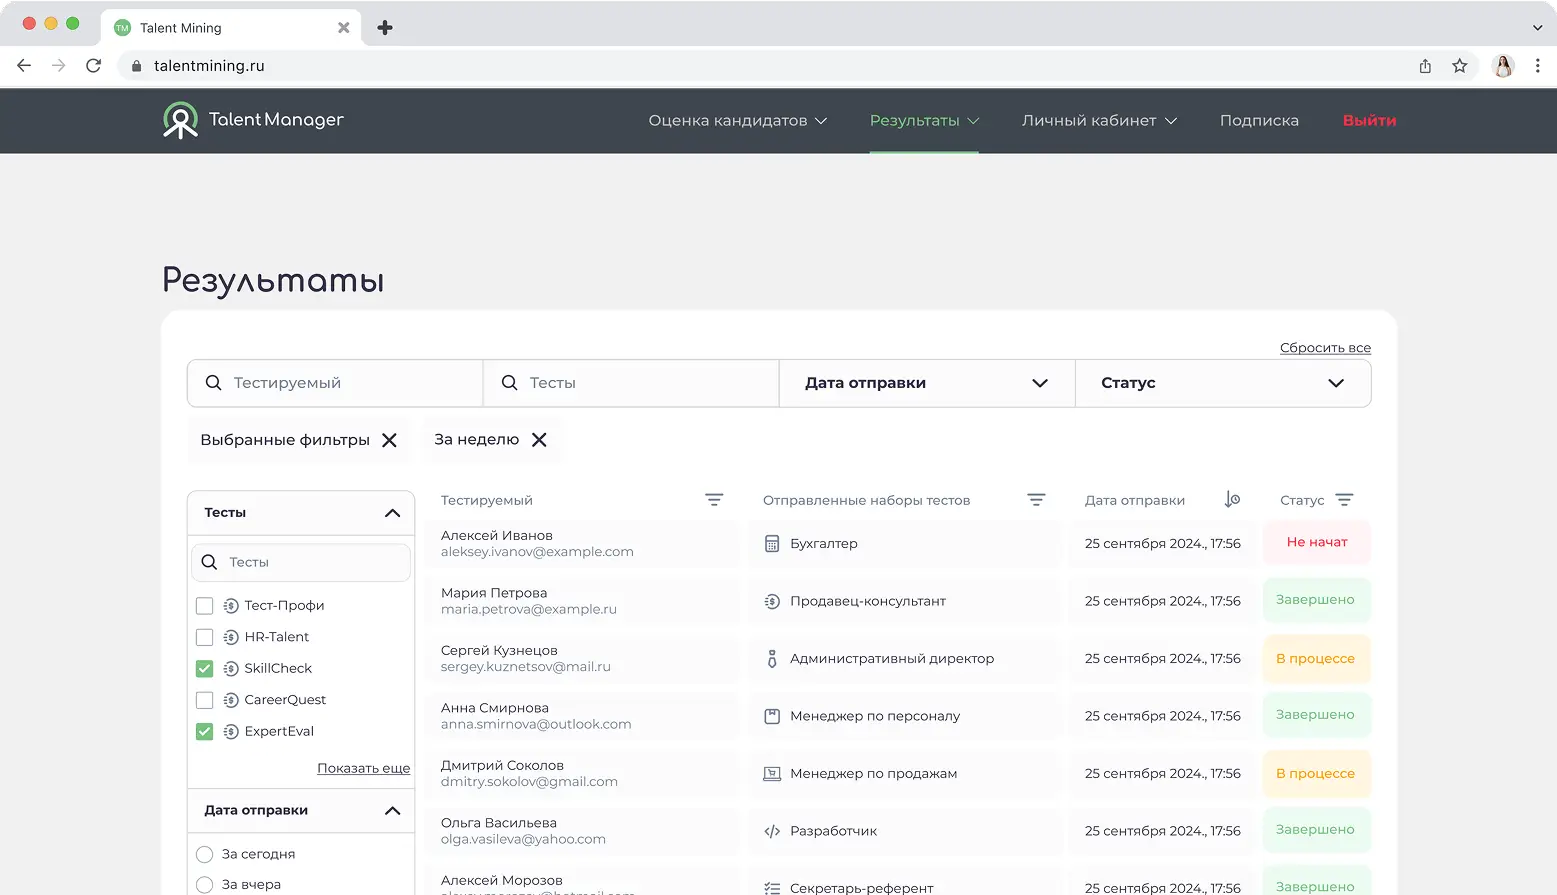Click the icon beside CareerQuest
The width and height of the screenshot is (1557, 895).
click(x=231, y=700)
